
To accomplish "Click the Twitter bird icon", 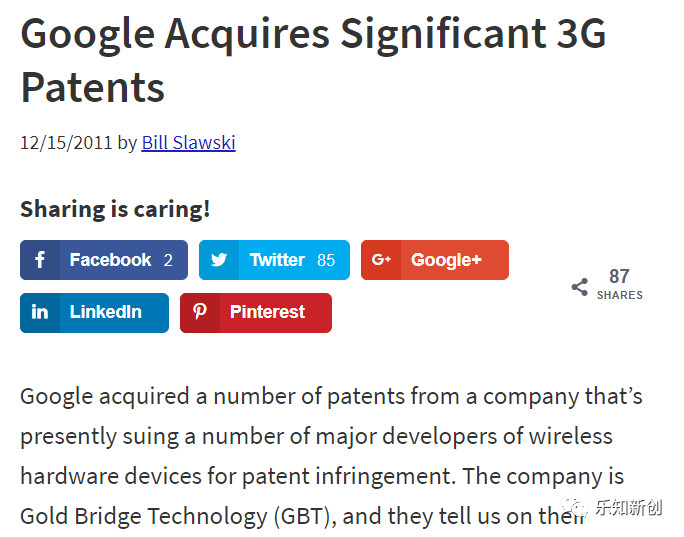I will coord(219,260).
